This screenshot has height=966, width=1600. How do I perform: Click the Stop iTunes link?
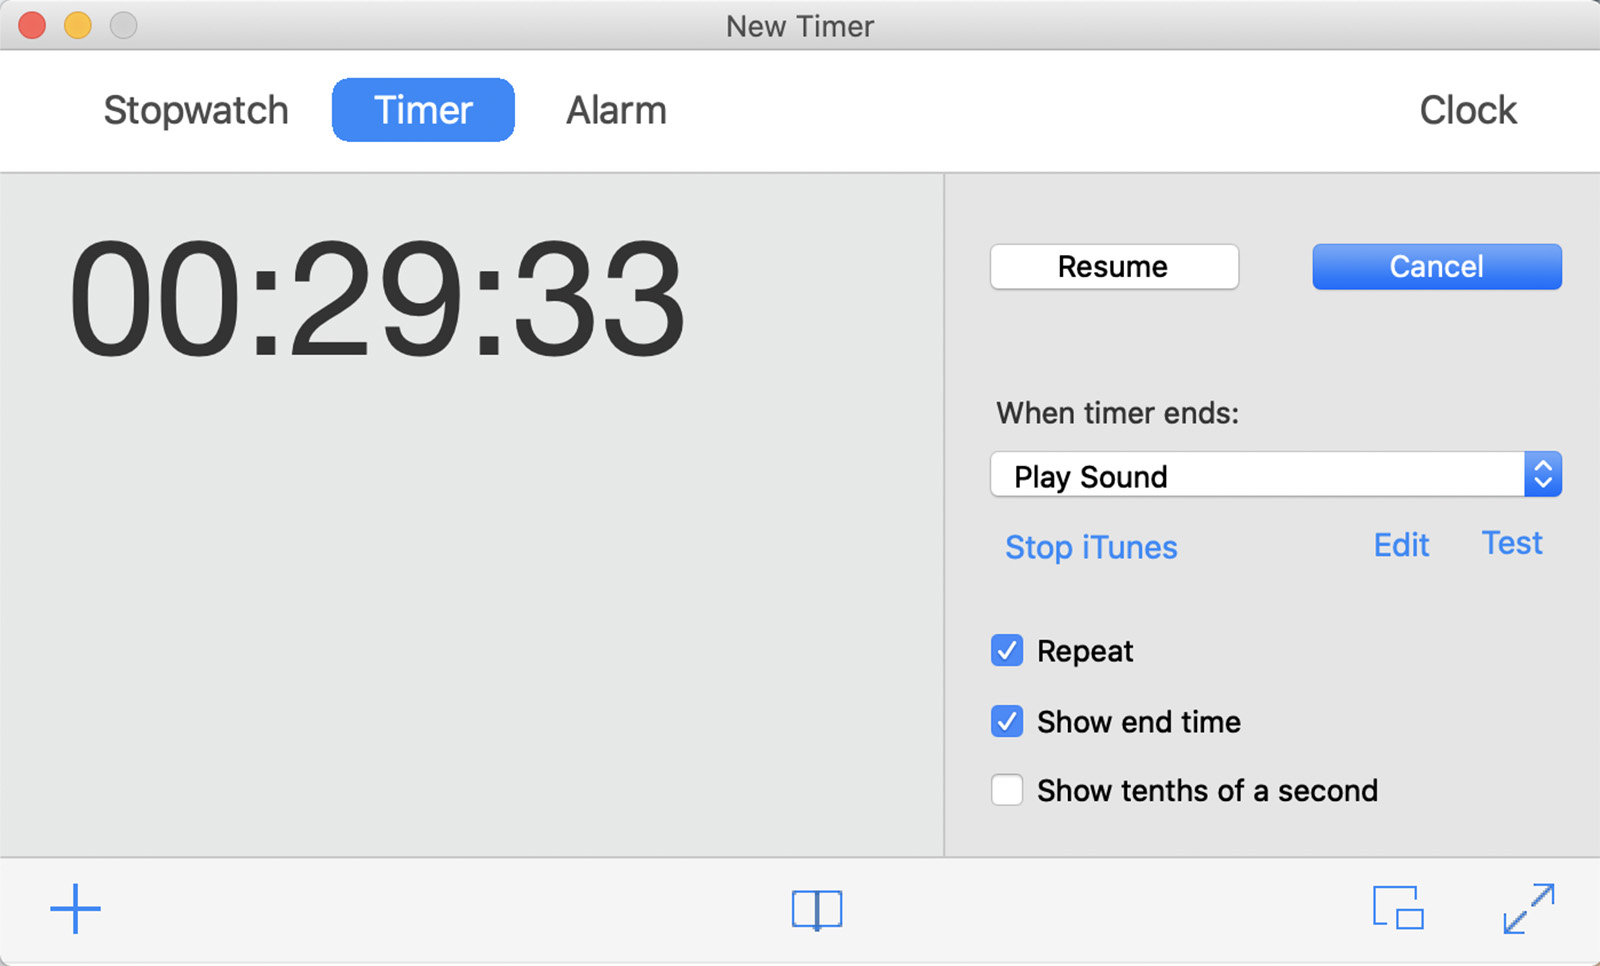click(x=1091, y=547)
